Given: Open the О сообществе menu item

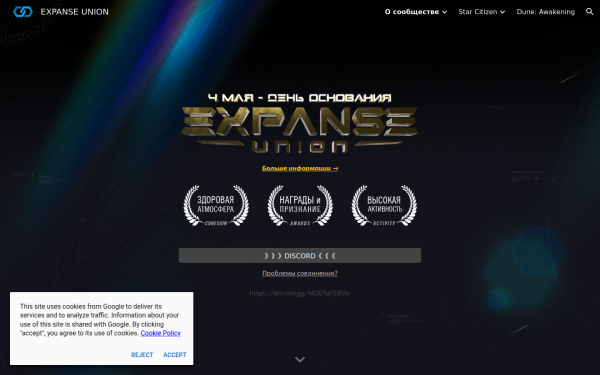Looking at the screenshot, I should 412,12.
